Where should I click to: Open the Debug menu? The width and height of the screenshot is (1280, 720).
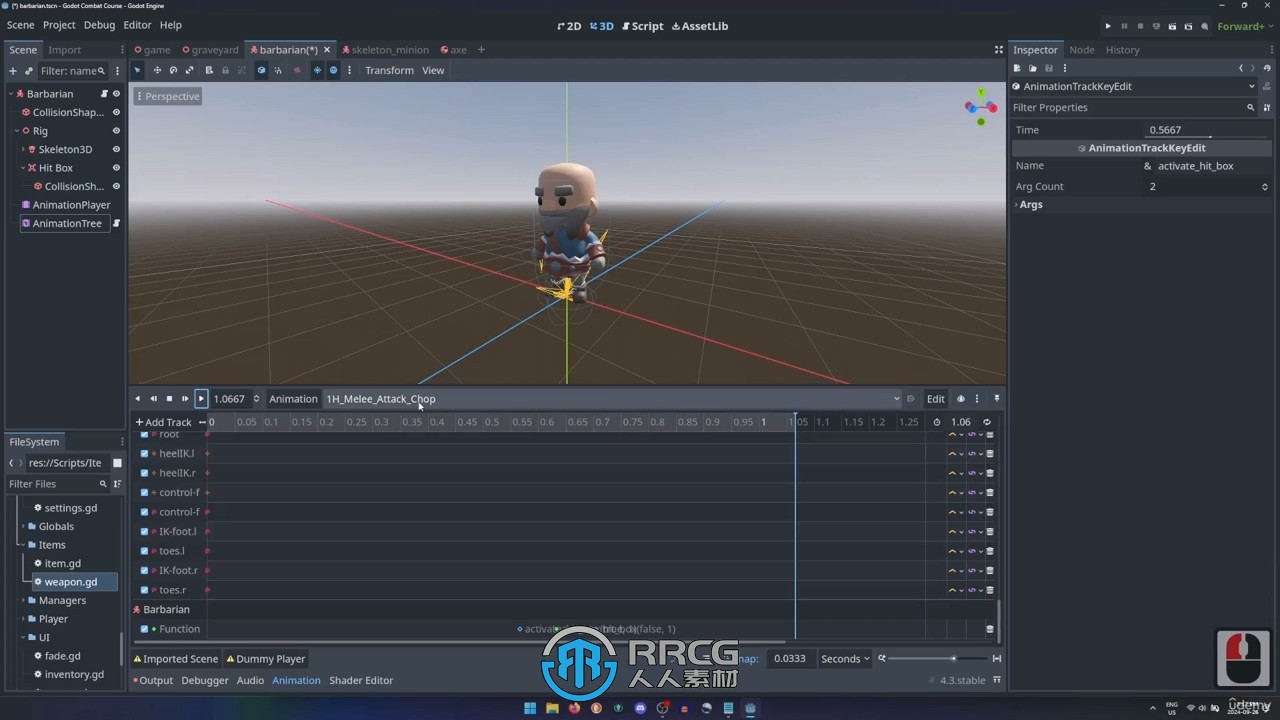tap(99, 25)
